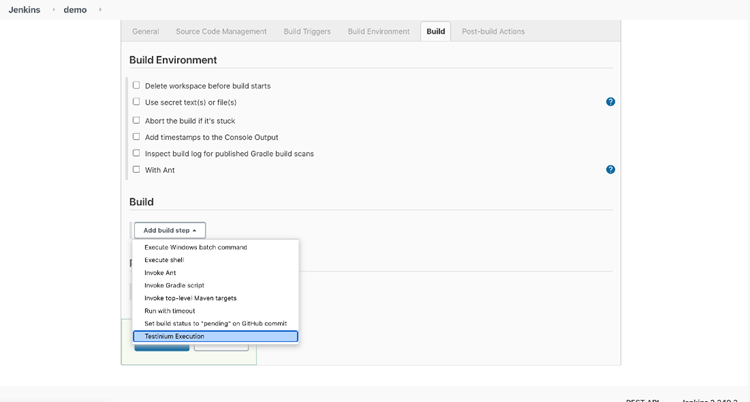The image size is (750, 402).
Task: Open help icon for With Ant
Action: click(610, 169)
